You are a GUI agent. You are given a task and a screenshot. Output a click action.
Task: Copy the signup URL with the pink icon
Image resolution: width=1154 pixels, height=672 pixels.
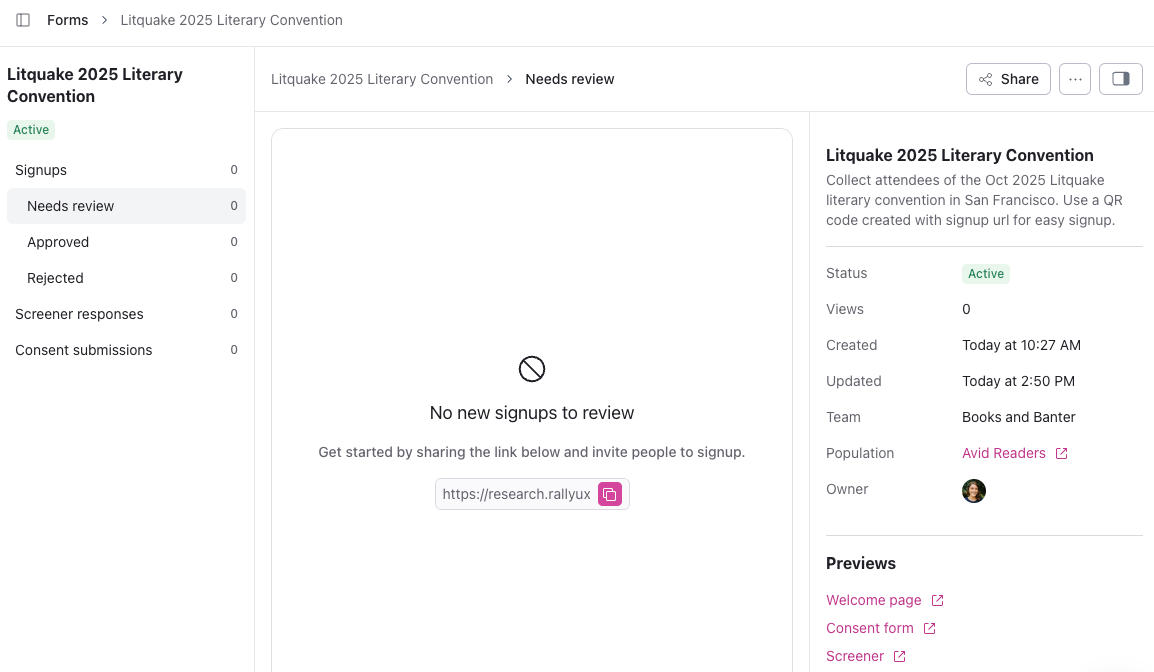[610, 494]
